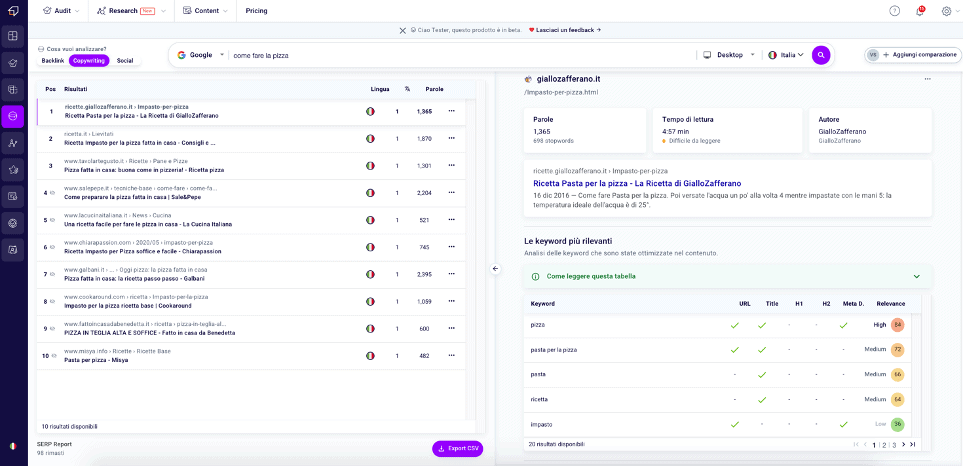Click the orange 72 relevance badge
Viewport: 964px width, 466px height.
[898, 350]
